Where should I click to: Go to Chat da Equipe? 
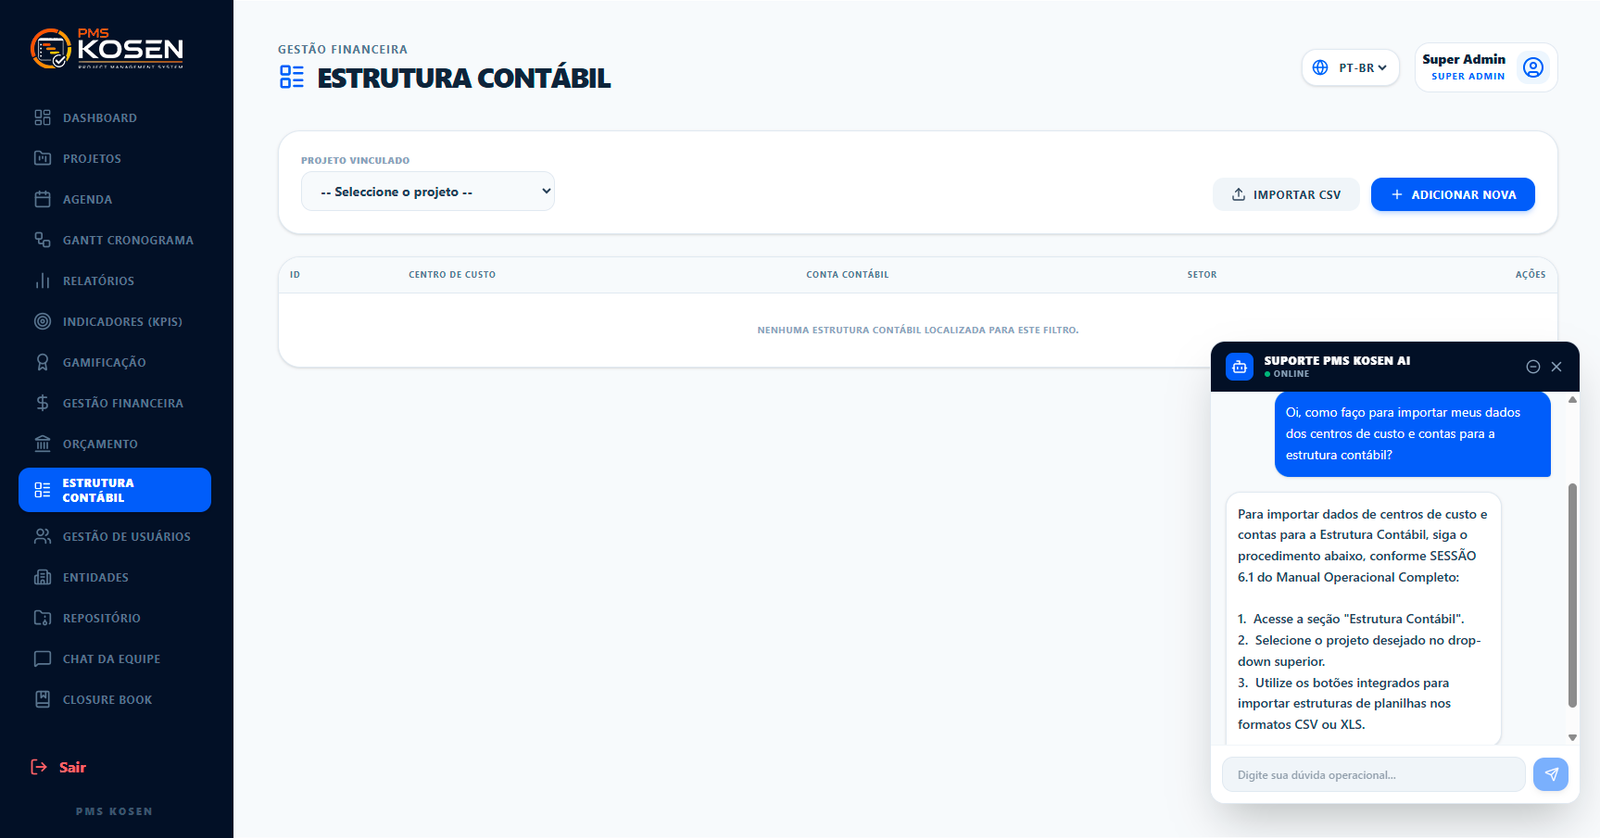(x=115, y=659)
